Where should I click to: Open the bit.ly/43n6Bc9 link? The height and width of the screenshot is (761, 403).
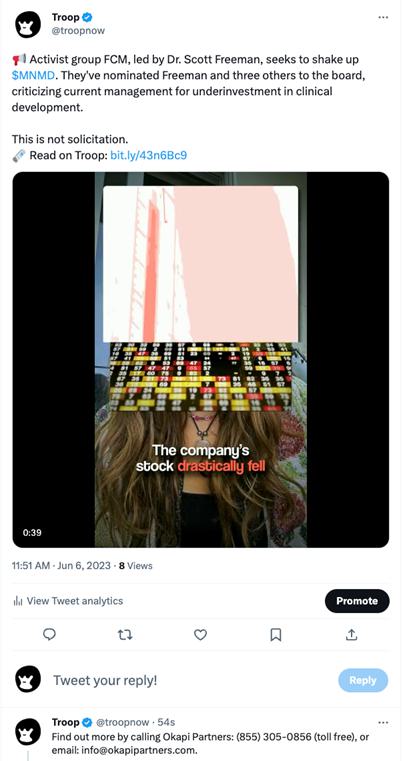click(x=149, y=155)
